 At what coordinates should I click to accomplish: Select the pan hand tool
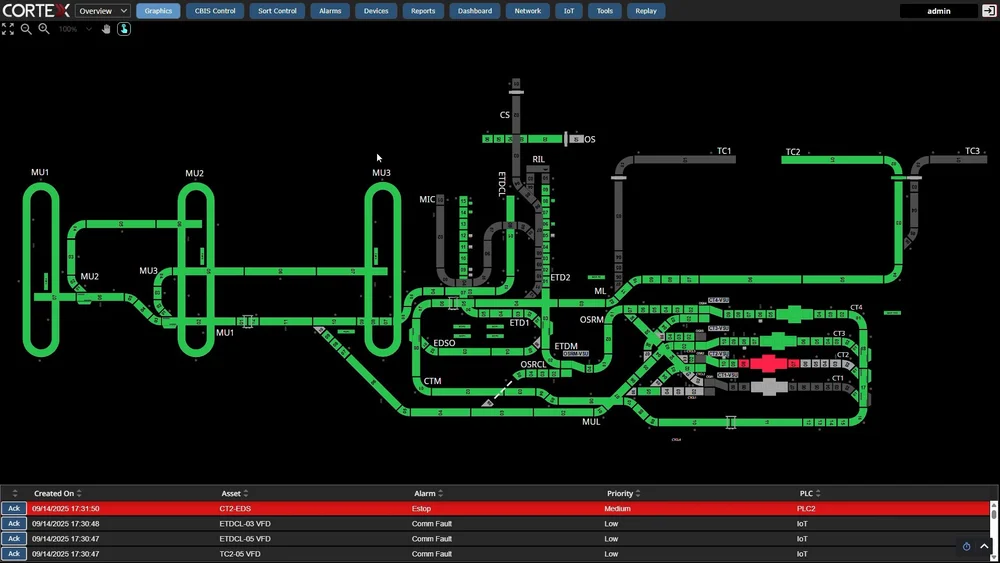pyautogui.click(x=106, y=29)
